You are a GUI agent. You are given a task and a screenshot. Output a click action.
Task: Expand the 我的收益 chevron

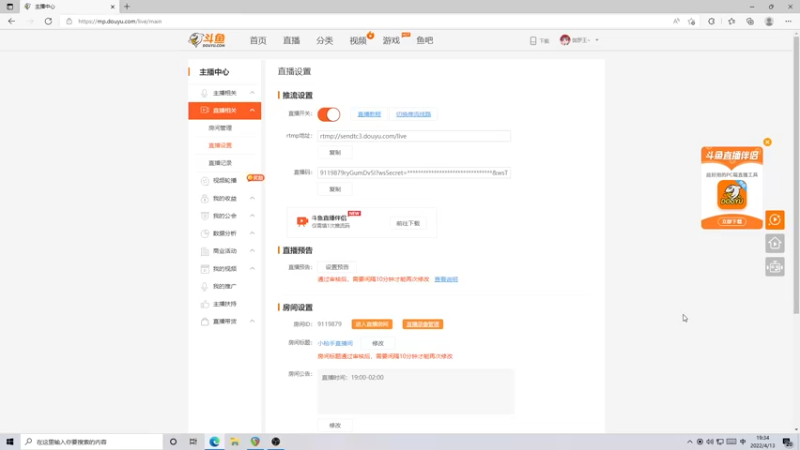[x=252, y=198]
